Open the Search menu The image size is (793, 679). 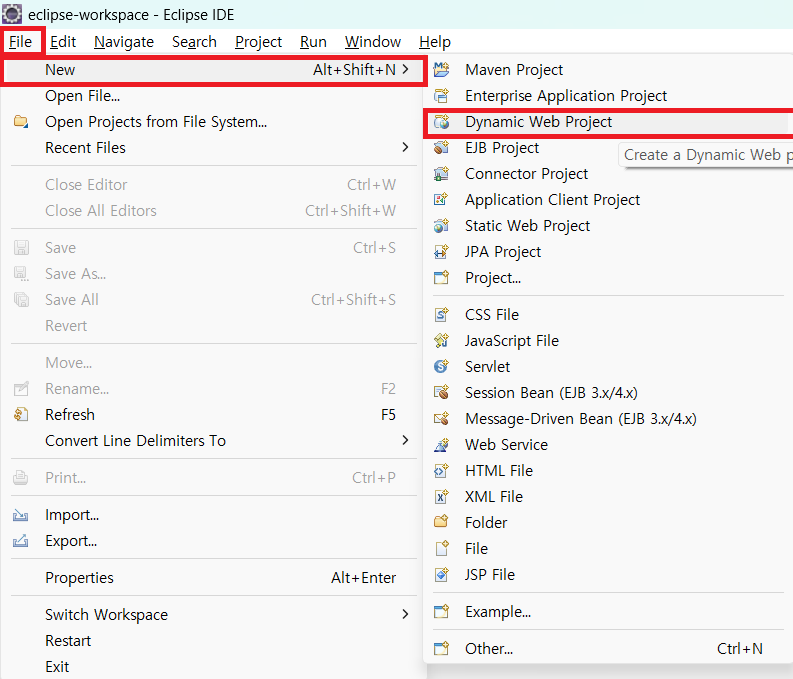[194, 41]
